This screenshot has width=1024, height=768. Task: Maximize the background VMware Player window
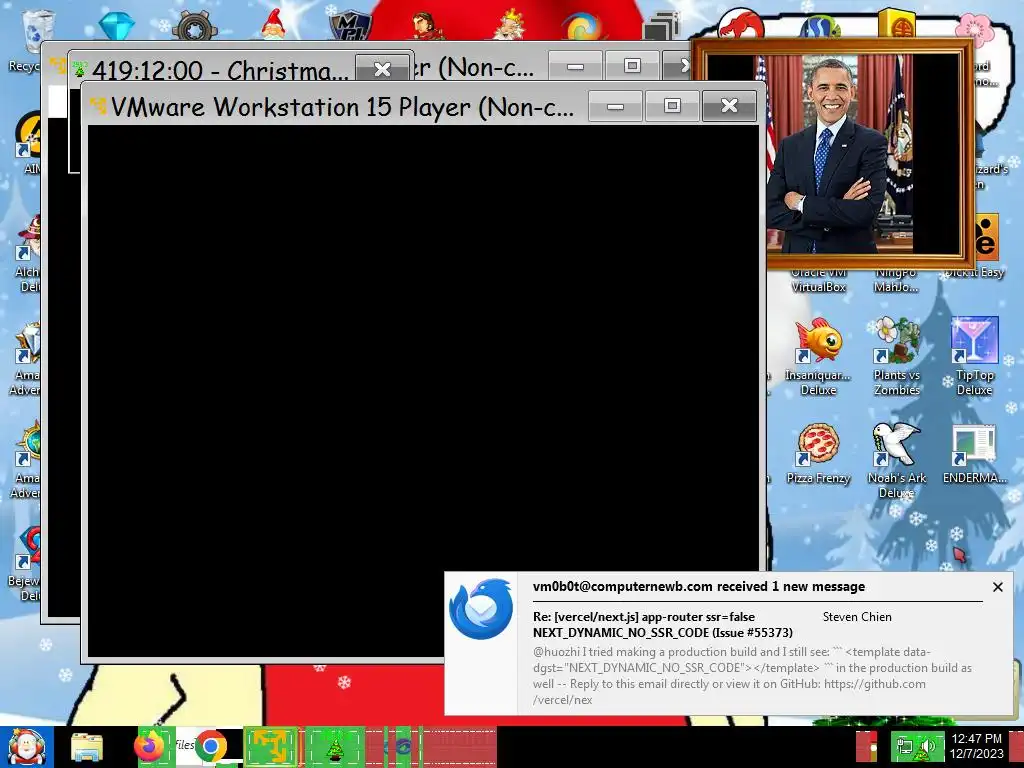(x=632, y=66)
